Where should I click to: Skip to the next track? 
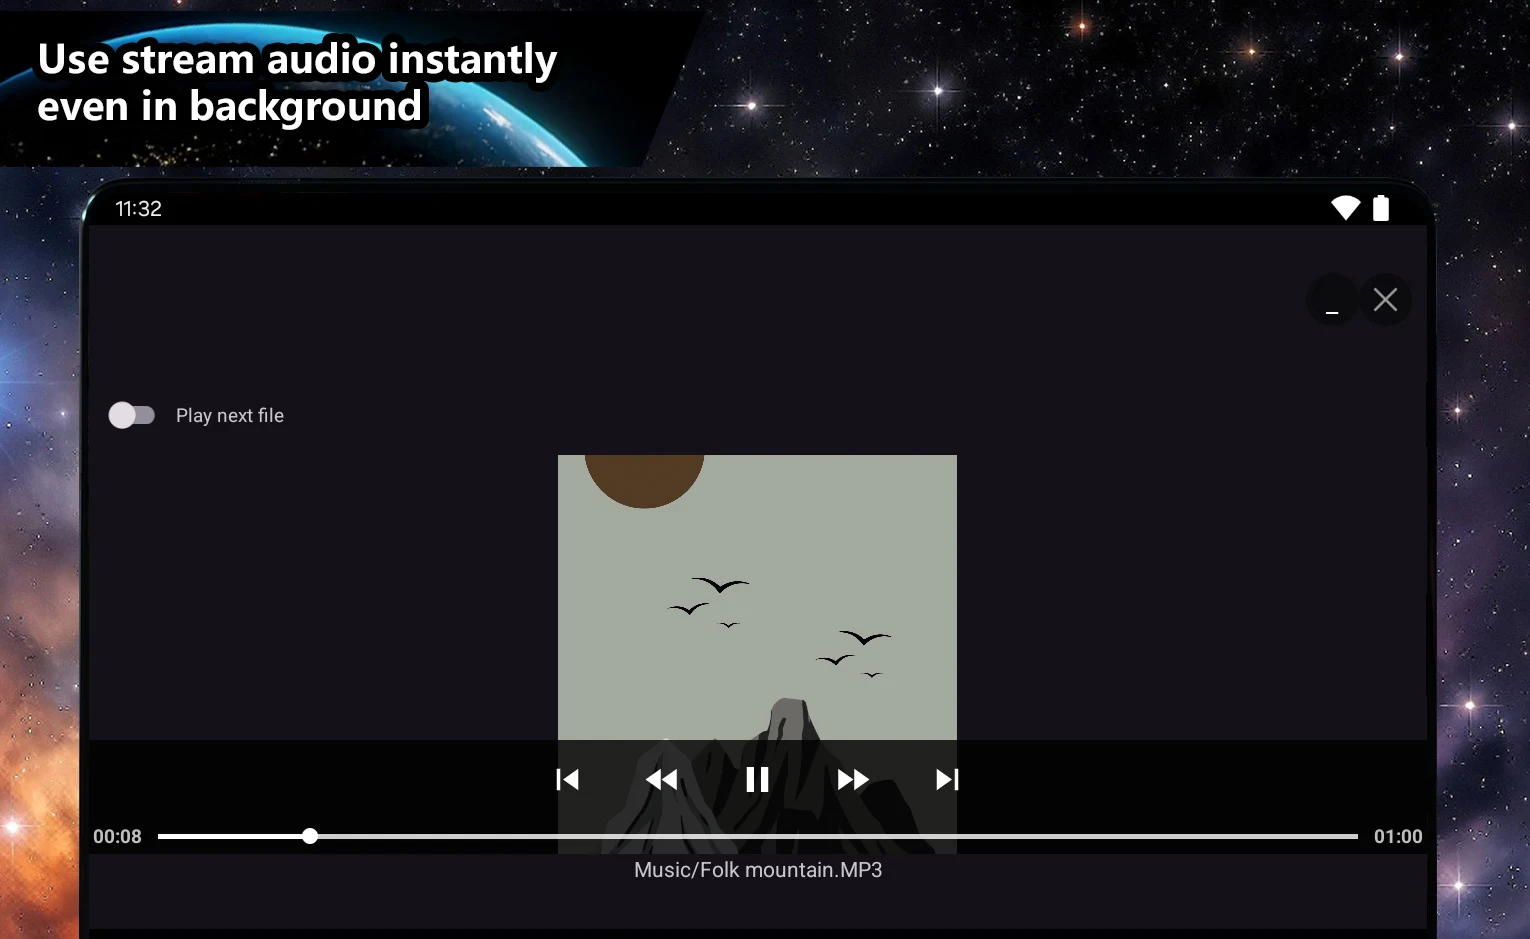pos(947,780)
